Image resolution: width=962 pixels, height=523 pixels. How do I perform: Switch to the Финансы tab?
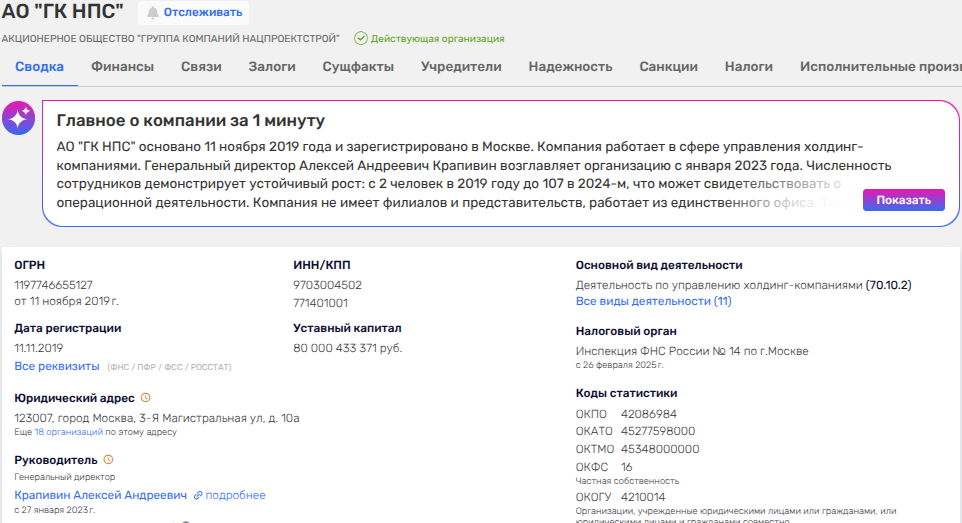[x=122, y=67]
